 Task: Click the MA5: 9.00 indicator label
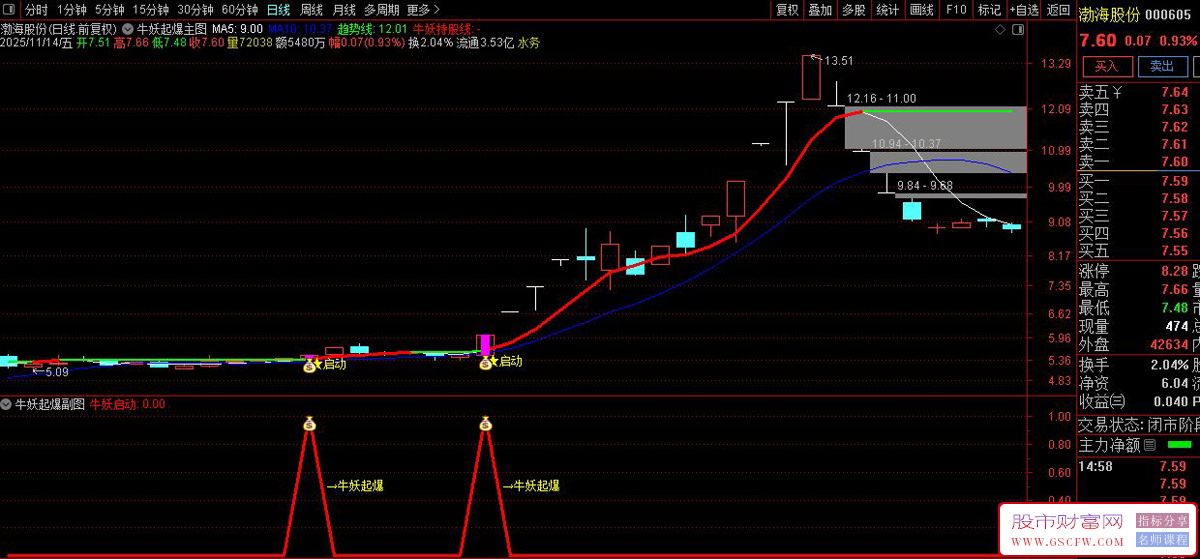tap(238, 29)
